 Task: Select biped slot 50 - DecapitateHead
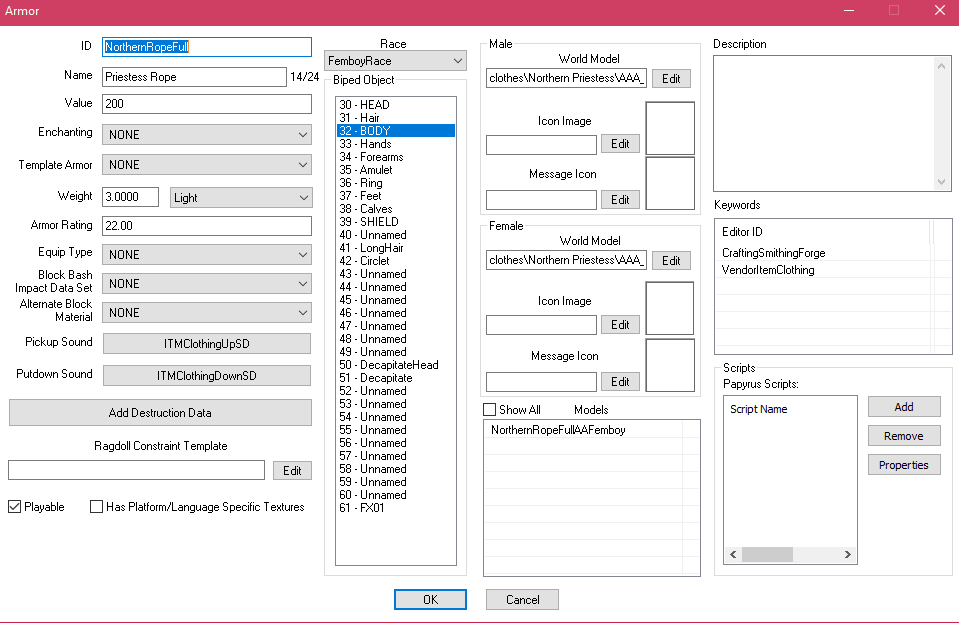(396, 364)
